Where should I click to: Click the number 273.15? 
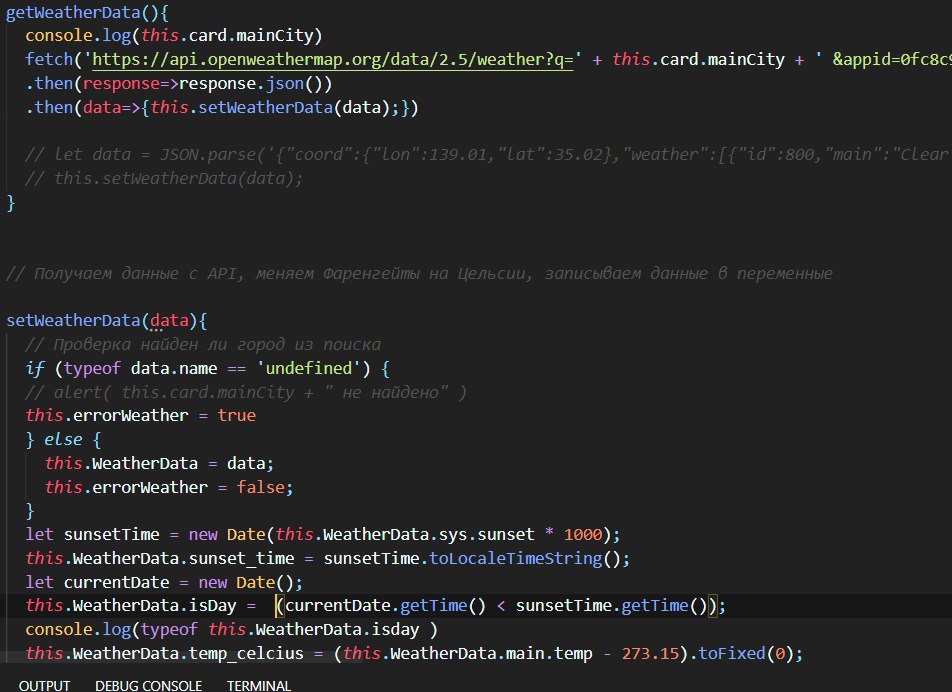tap(650, 654)
